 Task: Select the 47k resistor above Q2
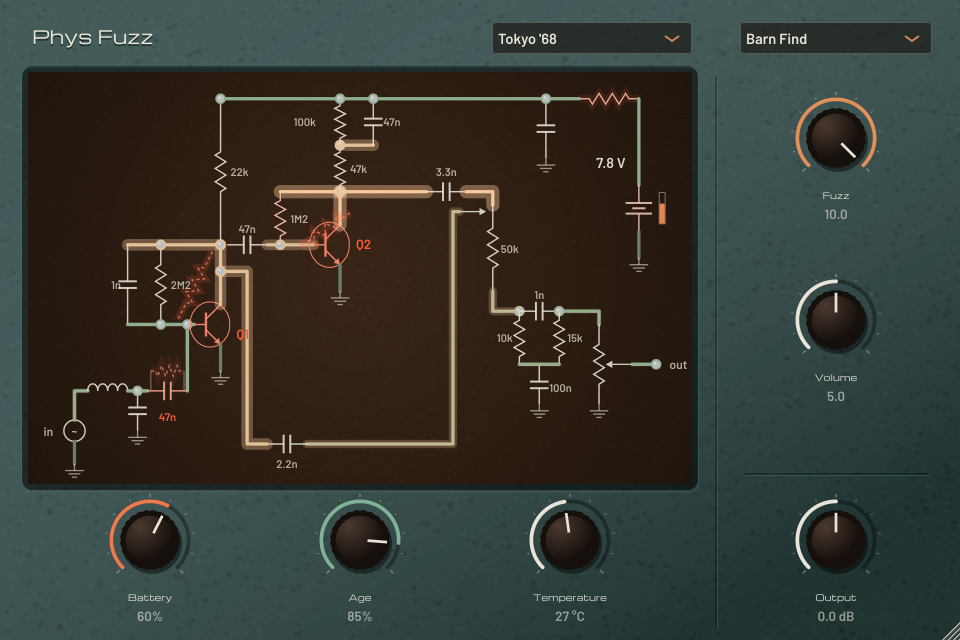click(340, 168)
